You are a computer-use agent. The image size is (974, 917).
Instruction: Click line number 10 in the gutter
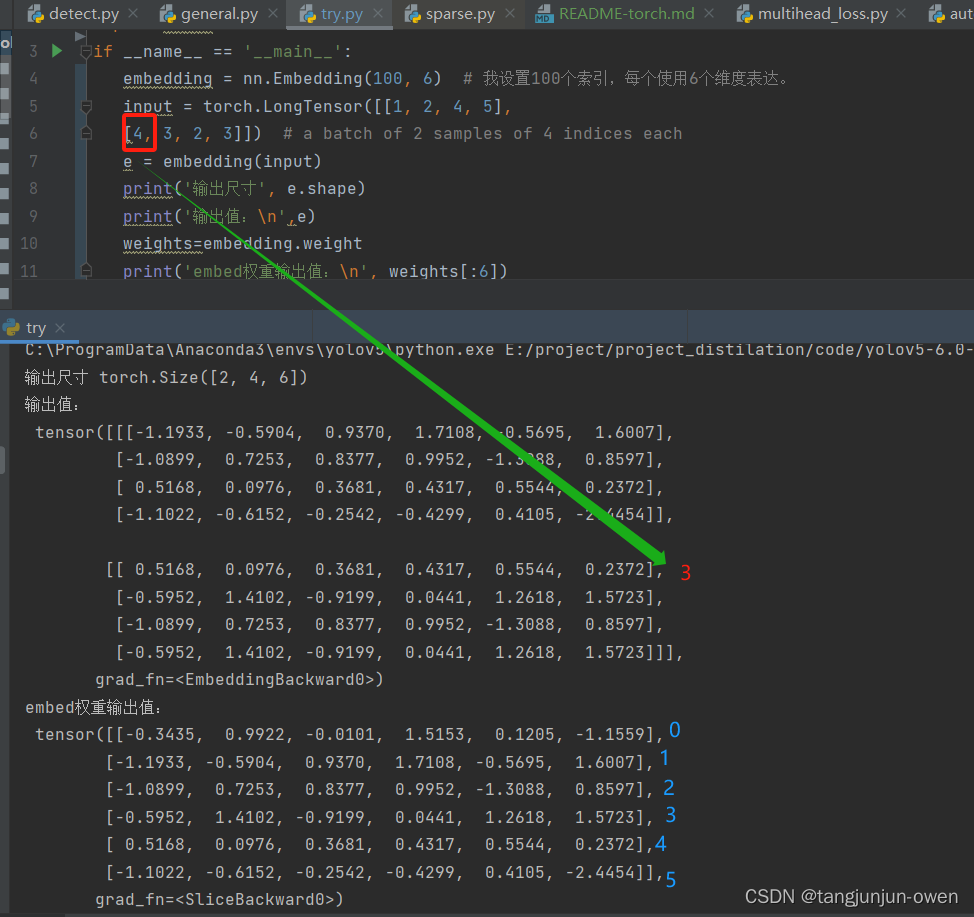click(29, 244)
